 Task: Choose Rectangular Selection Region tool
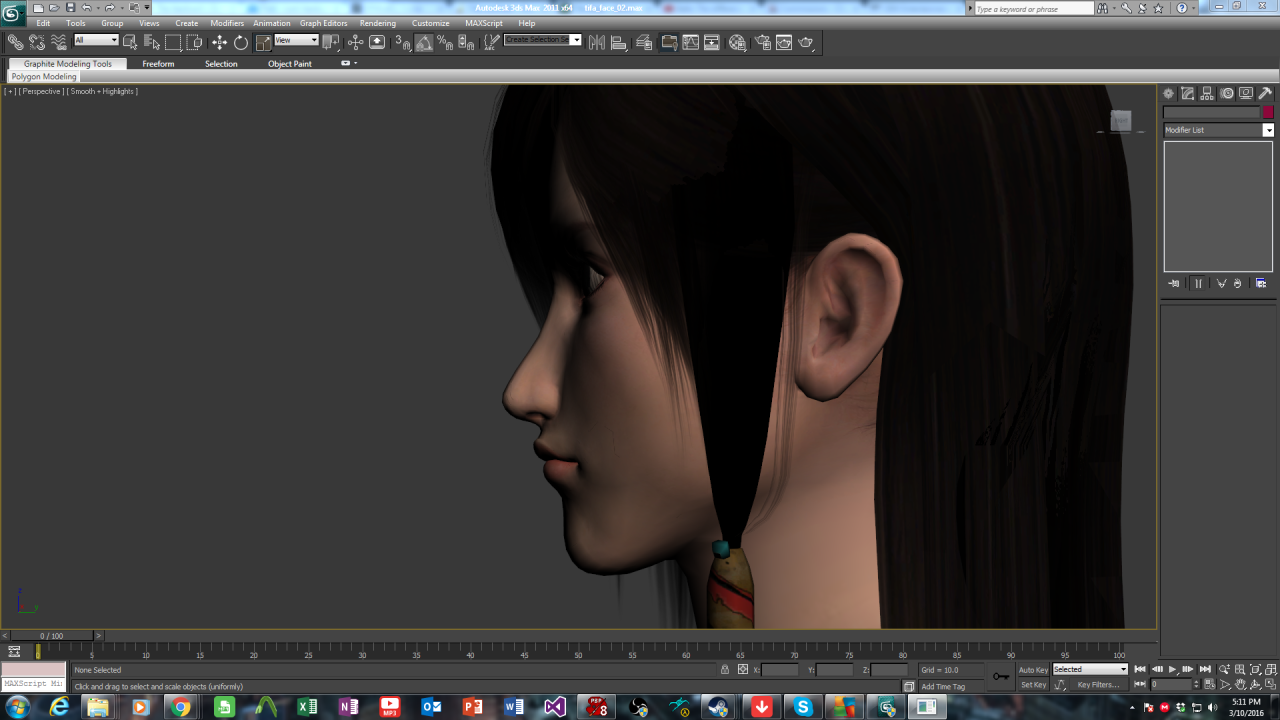(173, 42)
